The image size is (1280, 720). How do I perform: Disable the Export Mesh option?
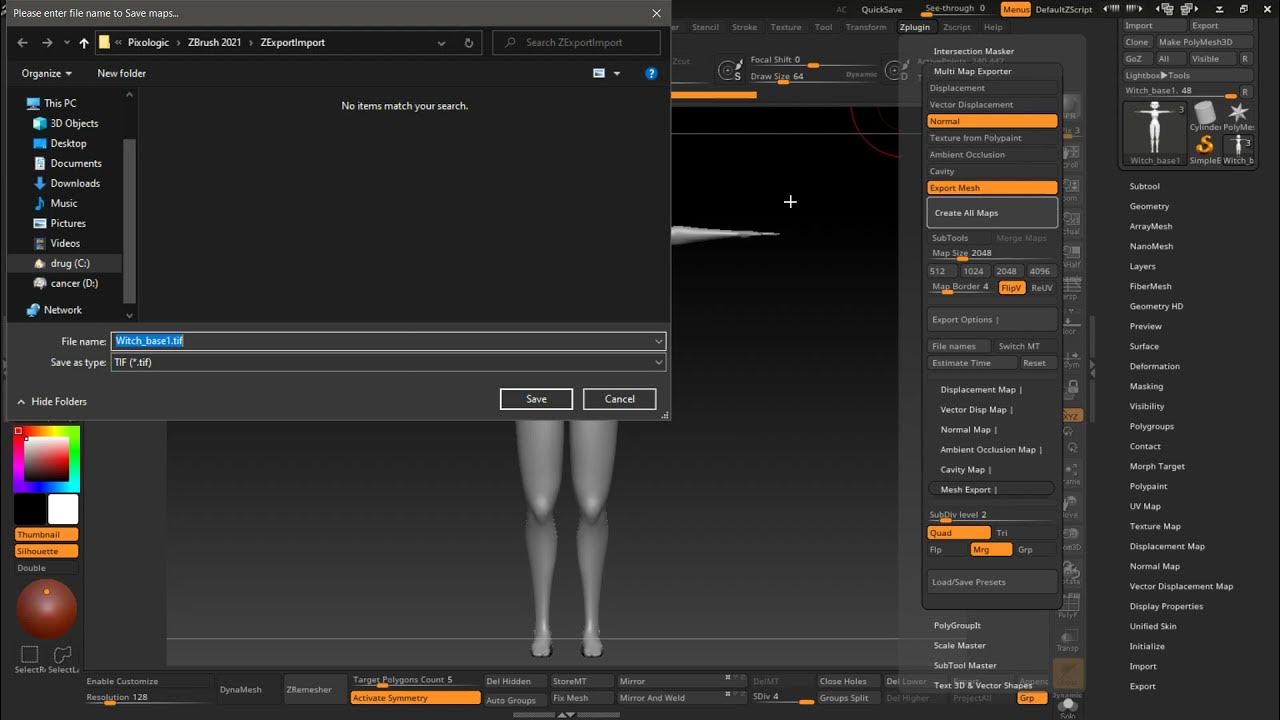[x=992, y=188]
